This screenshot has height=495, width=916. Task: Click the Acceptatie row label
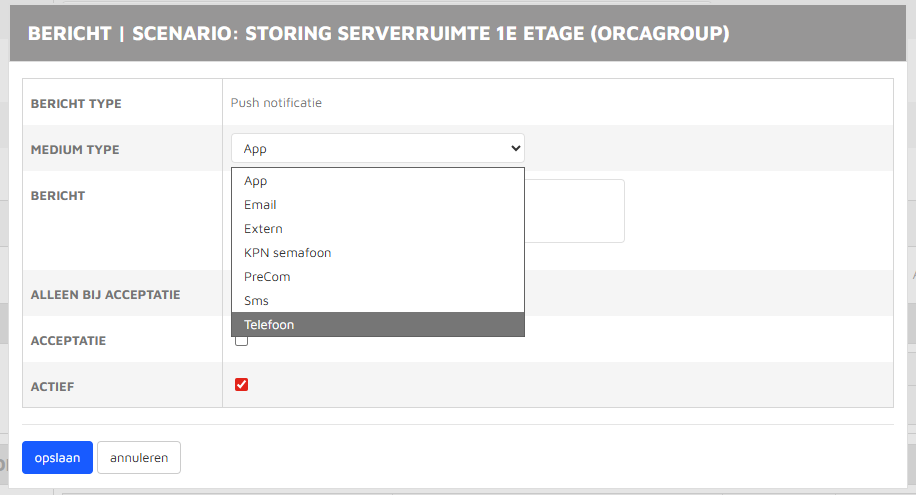pyautogui.click(x=68, y=341)
